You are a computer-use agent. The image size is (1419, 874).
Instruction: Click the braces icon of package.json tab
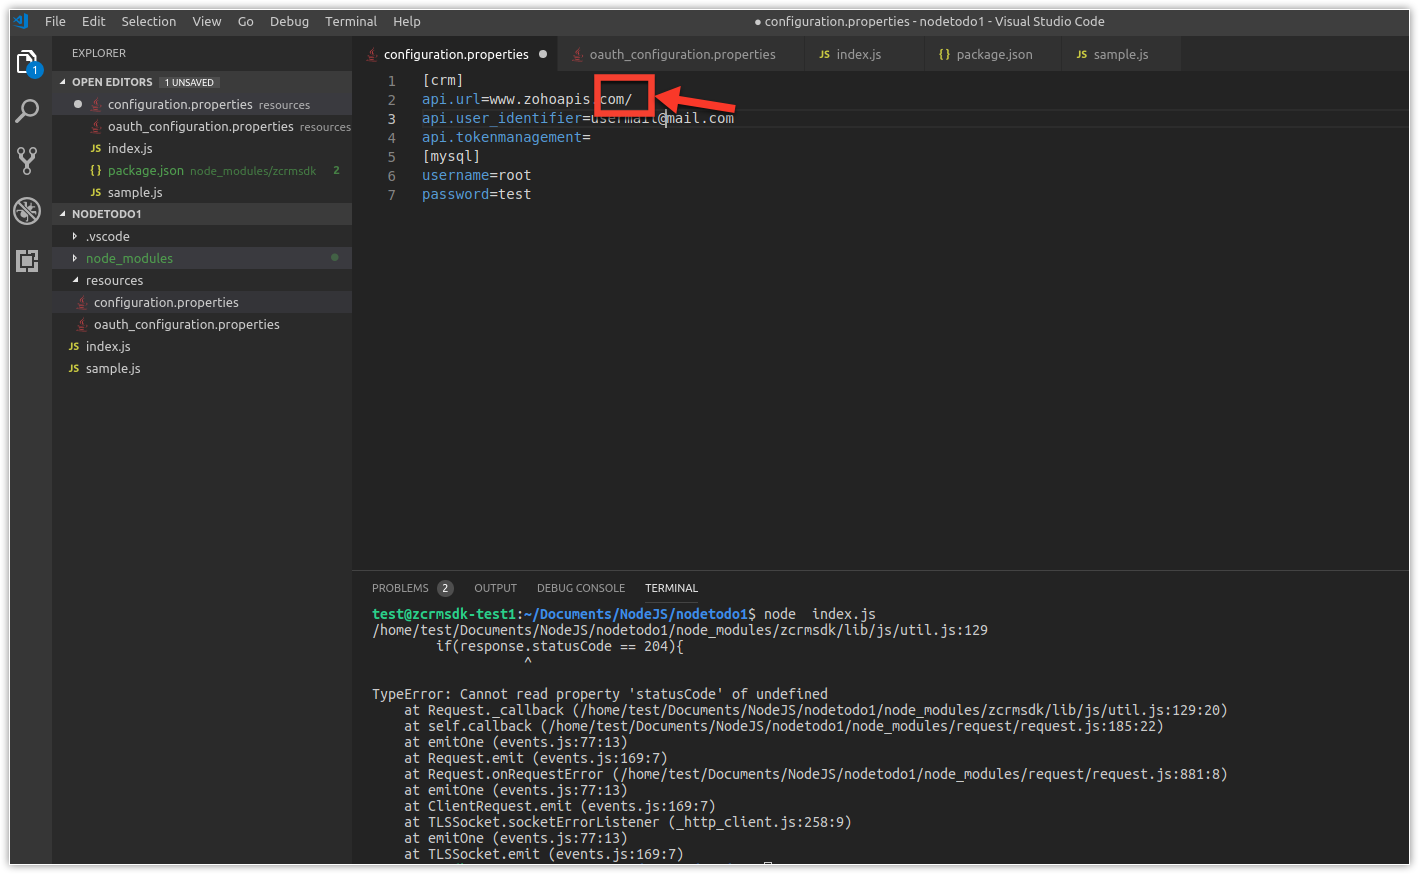[x=944, y=54]
